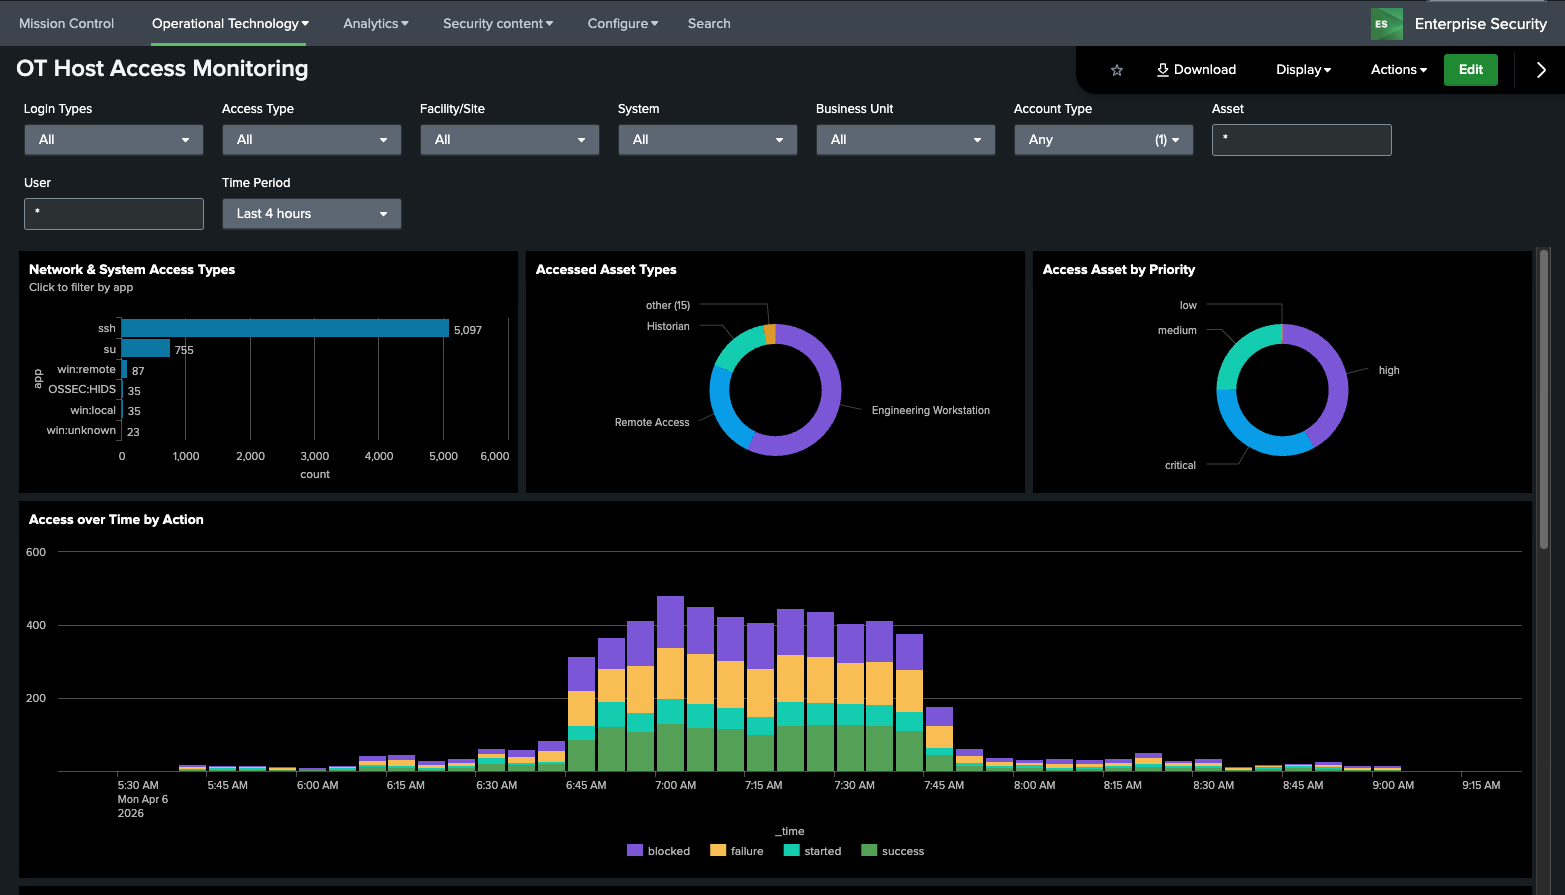The width and height of the screenshot is (1565, 895).
Task: Toggle the started legend series
Action: point(812,851)
